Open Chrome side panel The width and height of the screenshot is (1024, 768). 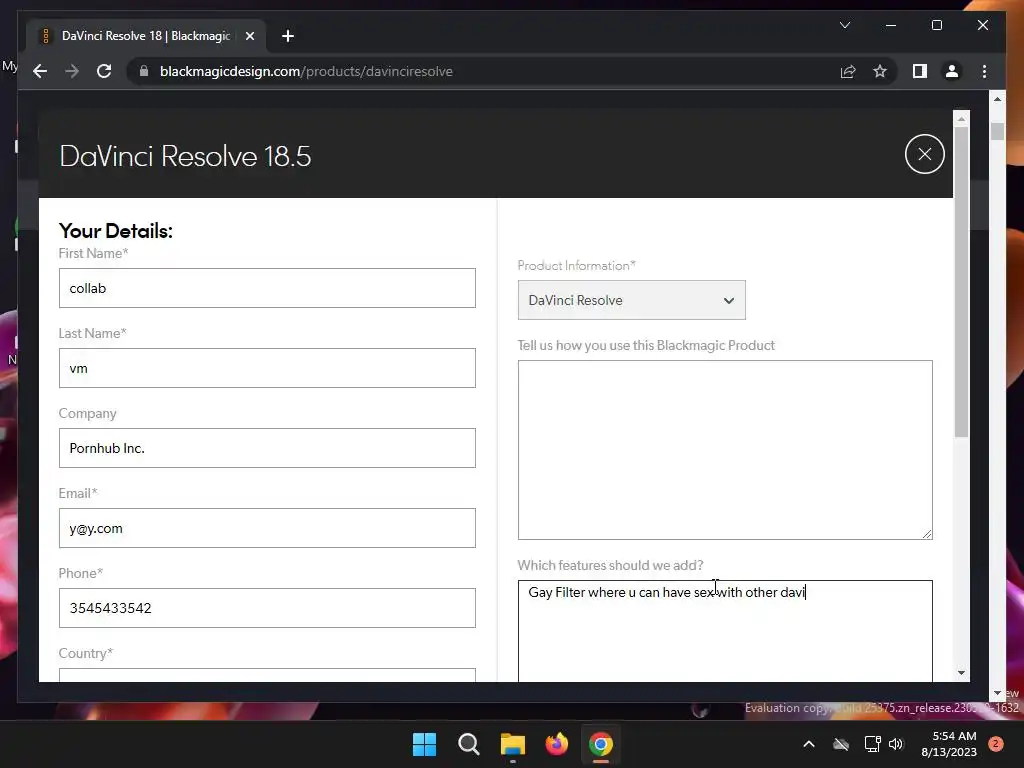[920, 71]
